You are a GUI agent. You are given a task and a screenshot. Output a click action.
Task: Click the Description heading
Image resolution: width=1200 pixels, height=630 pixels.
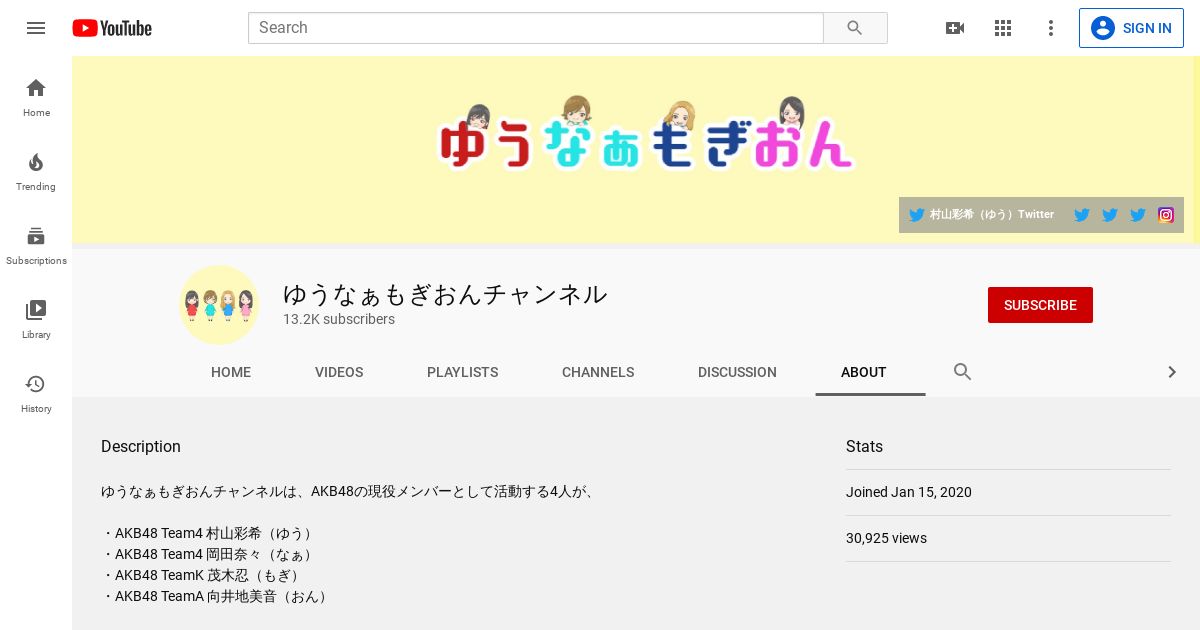pyautogui.click(x=141, y=446)
